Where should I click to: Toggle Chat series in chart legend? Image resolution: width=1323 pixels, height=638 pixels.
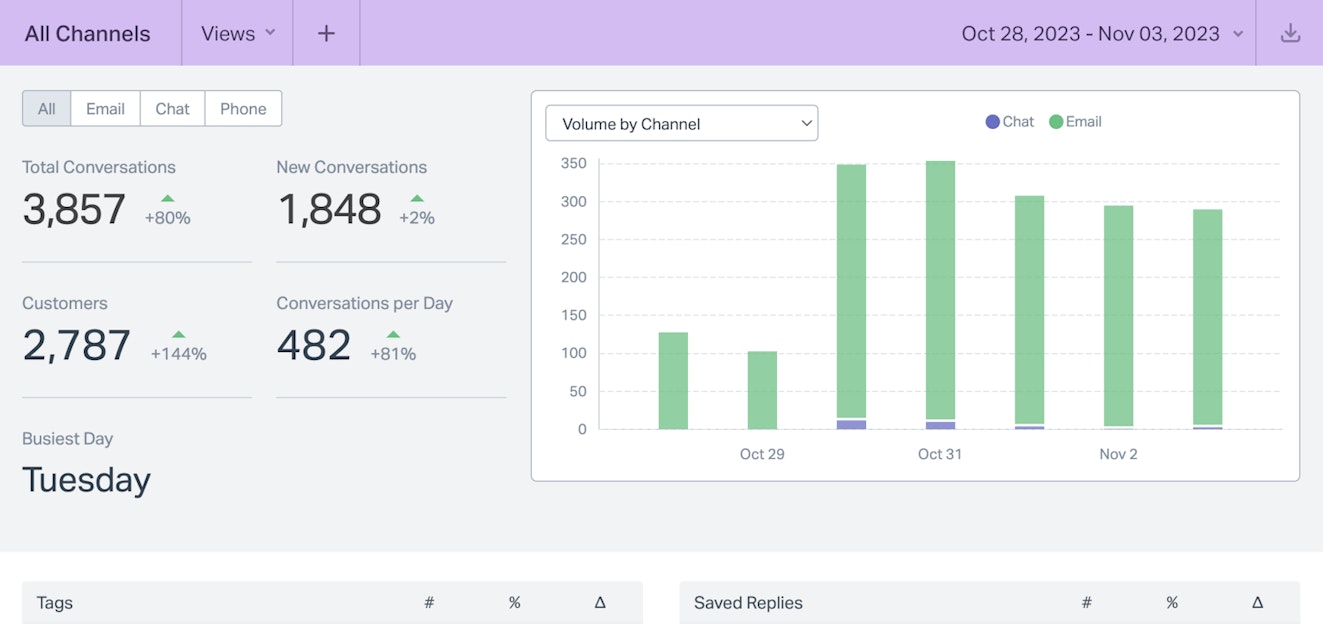[1010, 122]
